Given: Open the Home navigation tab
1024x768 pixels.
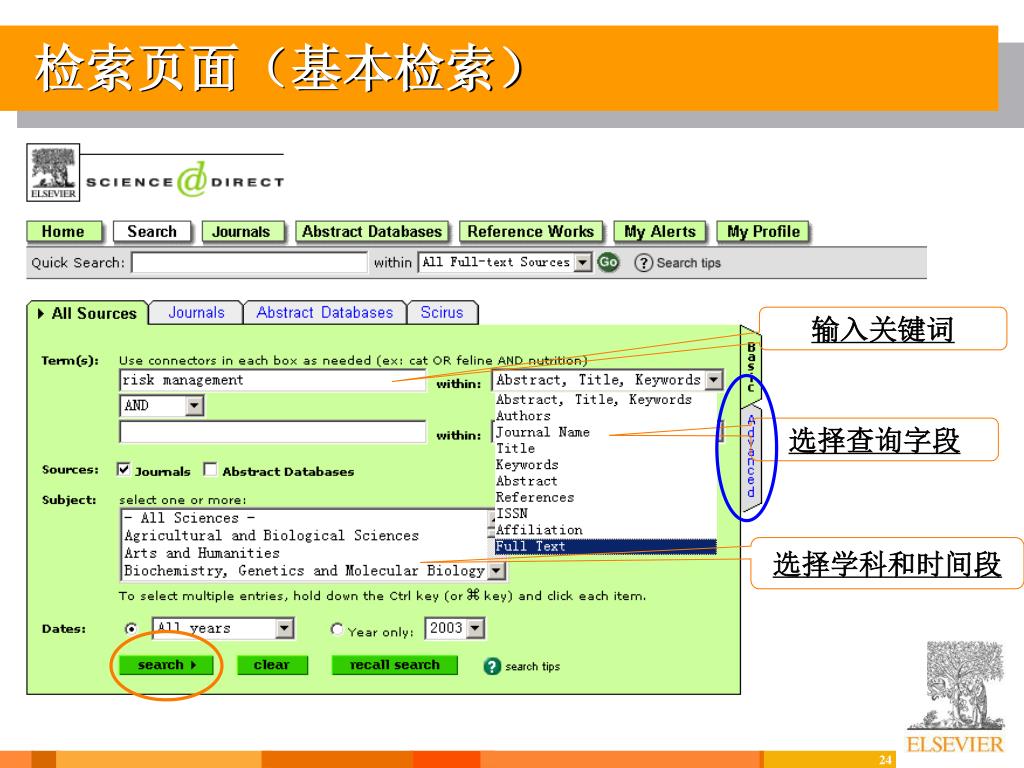Looking at the screenshot, I should [x=63, y=232].
